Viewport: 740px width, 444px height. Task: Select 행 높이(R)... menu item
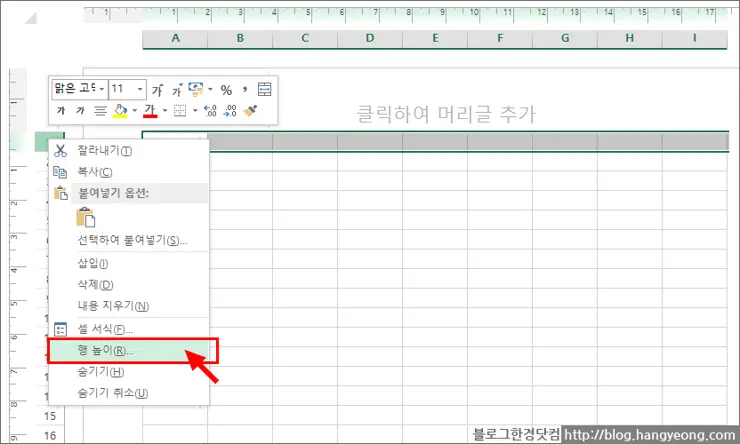129,351
